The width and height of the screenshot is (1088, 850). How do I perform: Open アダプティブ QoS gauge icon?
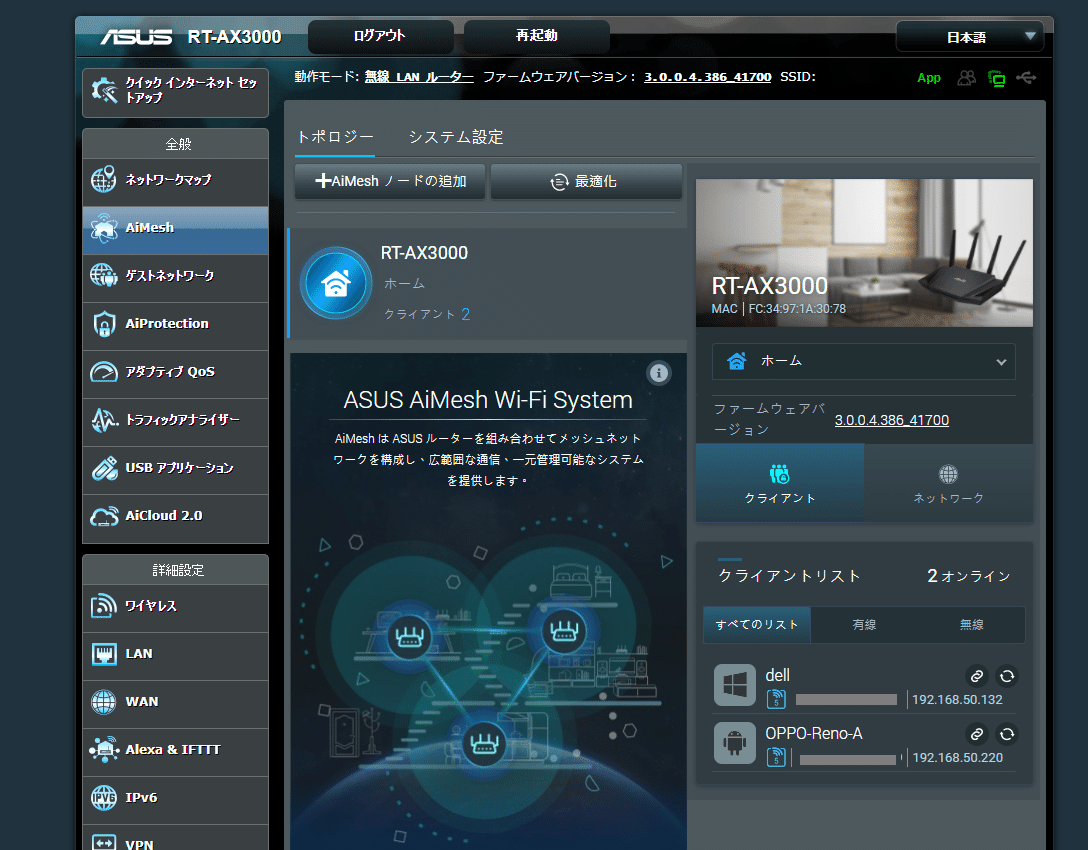104,372
